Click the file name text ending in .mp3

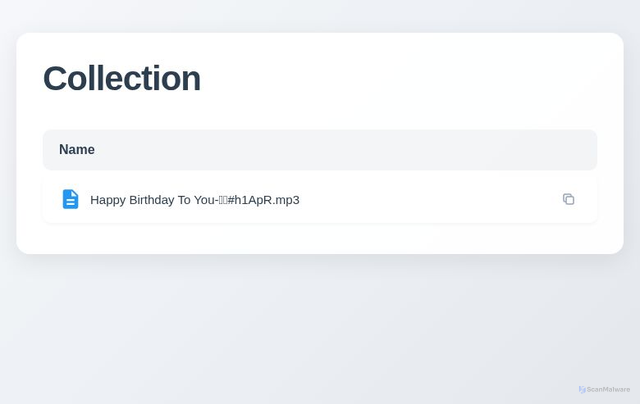pos(194,199)
